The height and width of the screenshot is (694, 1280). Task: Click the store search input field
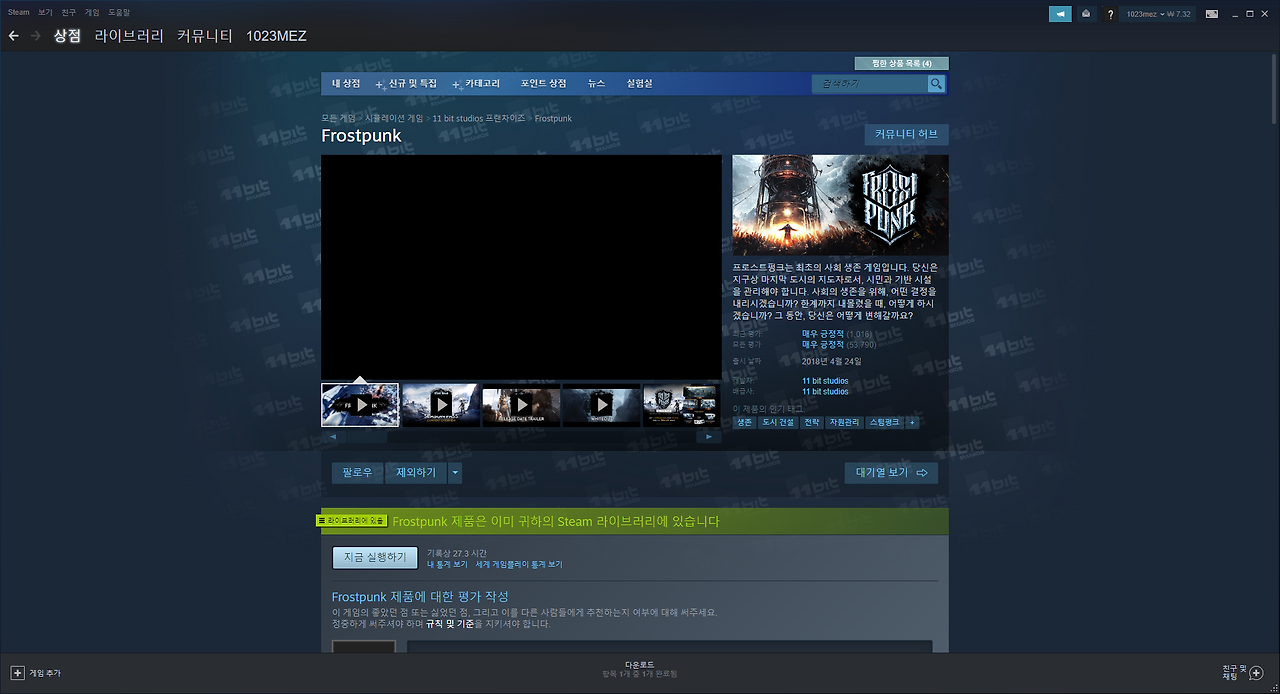[x=870, y=84]
